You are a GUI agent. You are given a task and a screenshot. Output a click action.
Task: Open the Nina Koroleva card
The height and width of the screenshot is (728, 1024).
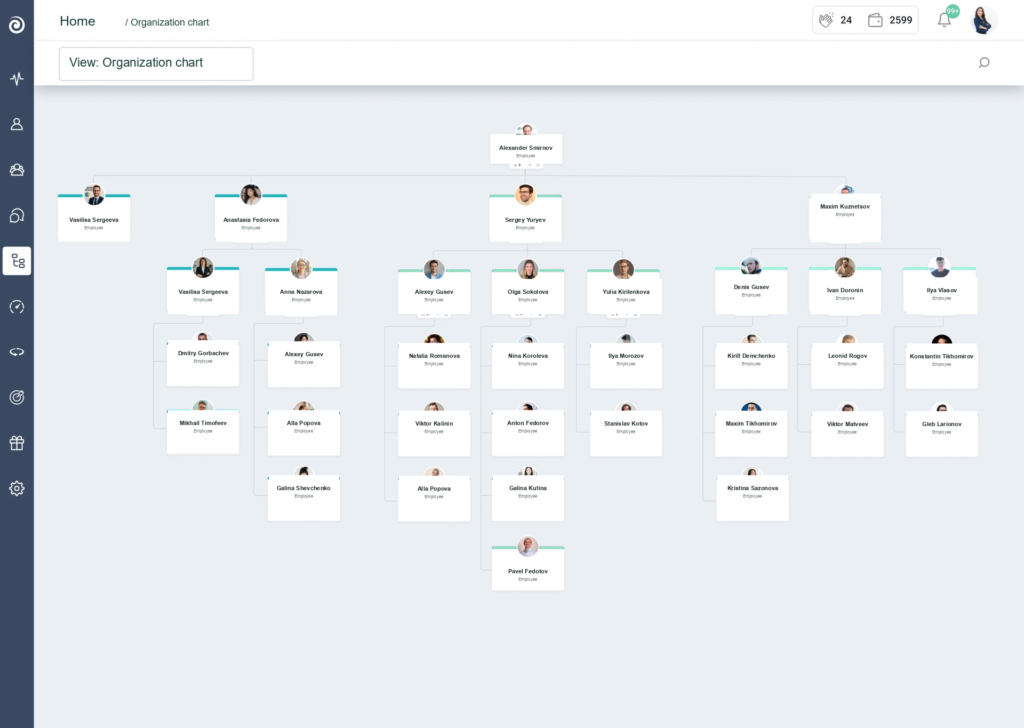point(528,366)
